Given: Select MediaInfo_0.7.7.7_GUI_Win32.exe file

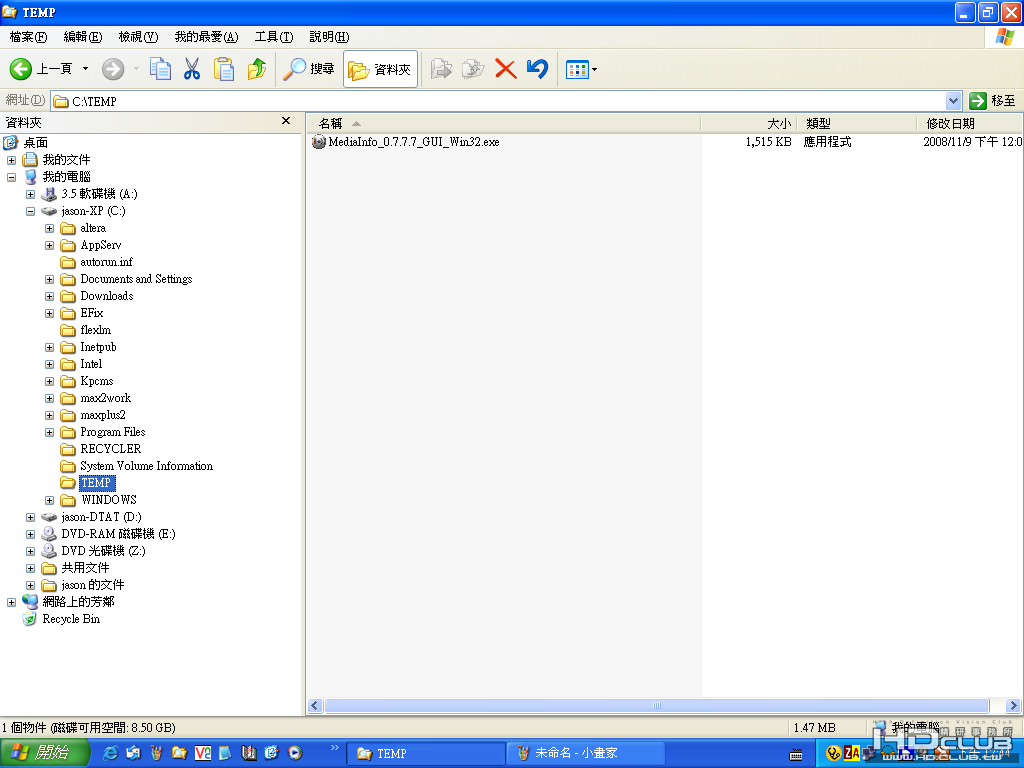Looking at the screenshot, I should click(406, 142).
